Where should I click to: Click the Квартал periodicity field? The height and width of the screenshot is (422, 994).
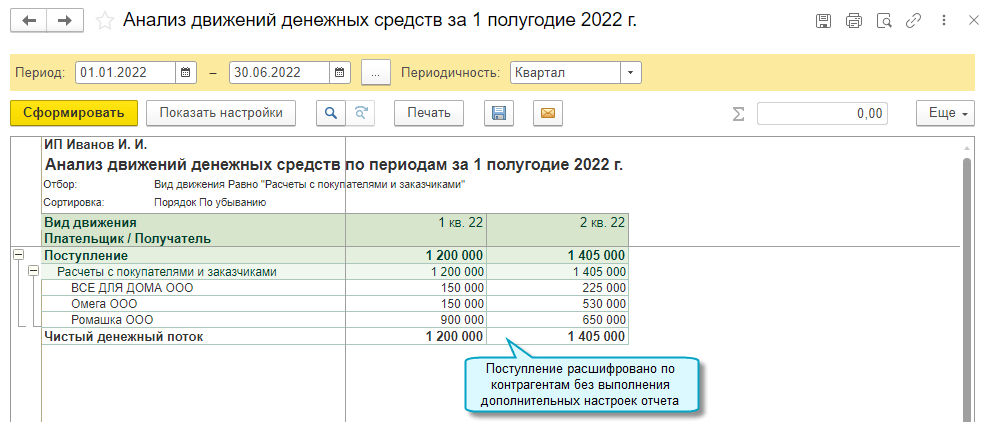565,72
